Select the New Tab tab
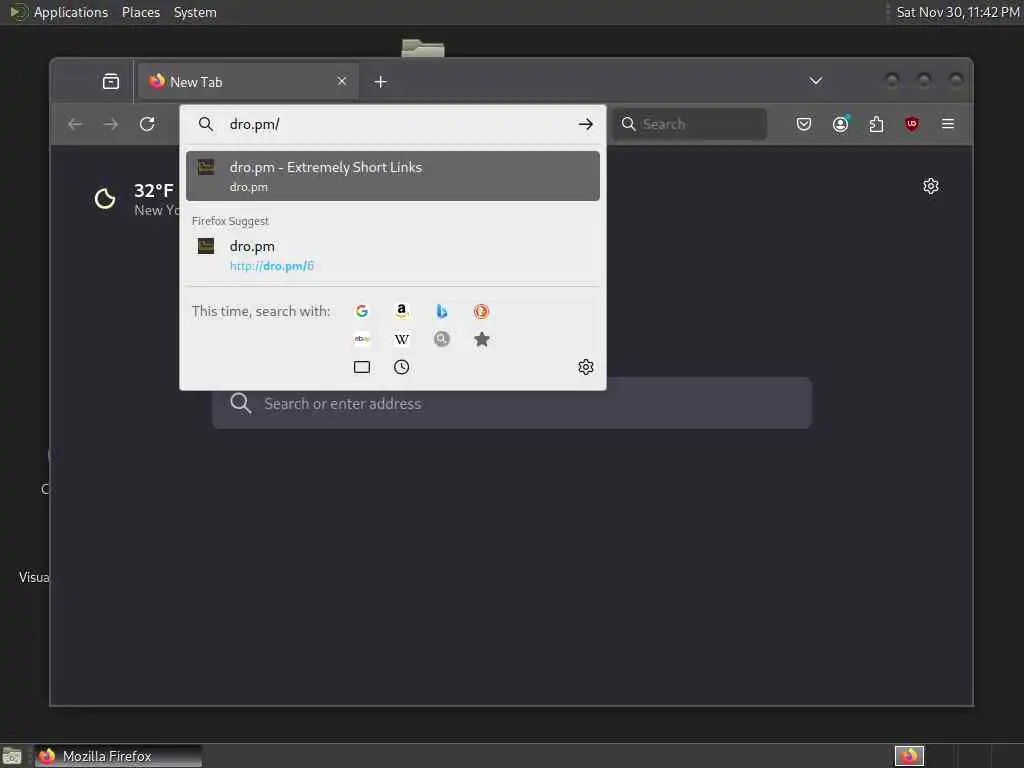The image size is (1024, 768). tap(248, 82)
